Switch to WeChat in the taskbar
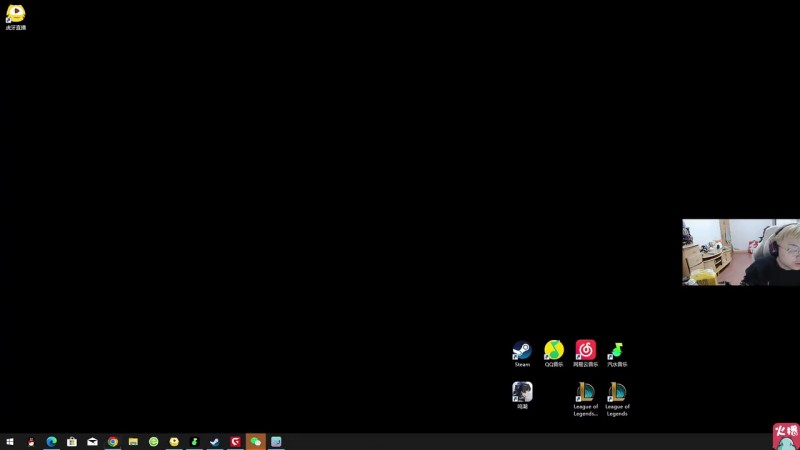 tap(256, 441)
